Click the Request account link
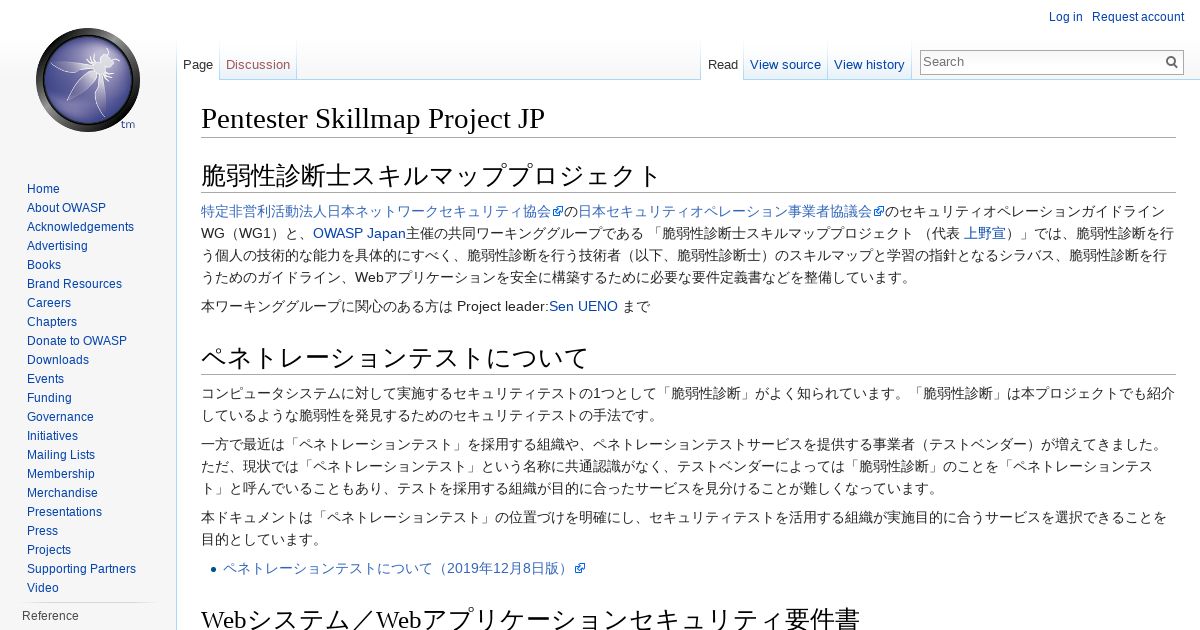Screen dimensions: 1200x630 pos(1138,17)
